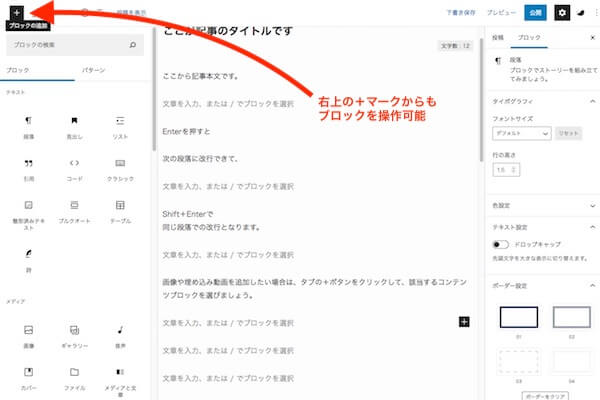Click the 行の高さ line height input

click(x=505, y=170)
